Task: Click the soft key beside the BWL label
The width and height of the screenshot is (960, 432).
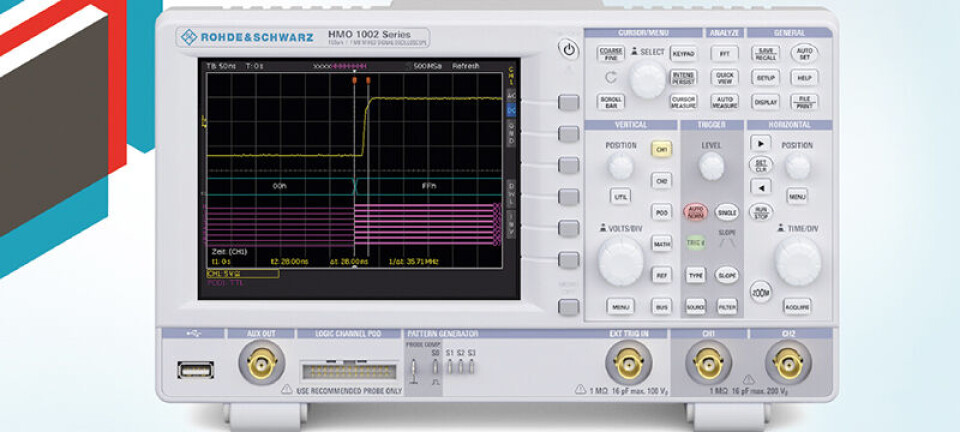Action: pyautogui.click(x=568, y=196)
